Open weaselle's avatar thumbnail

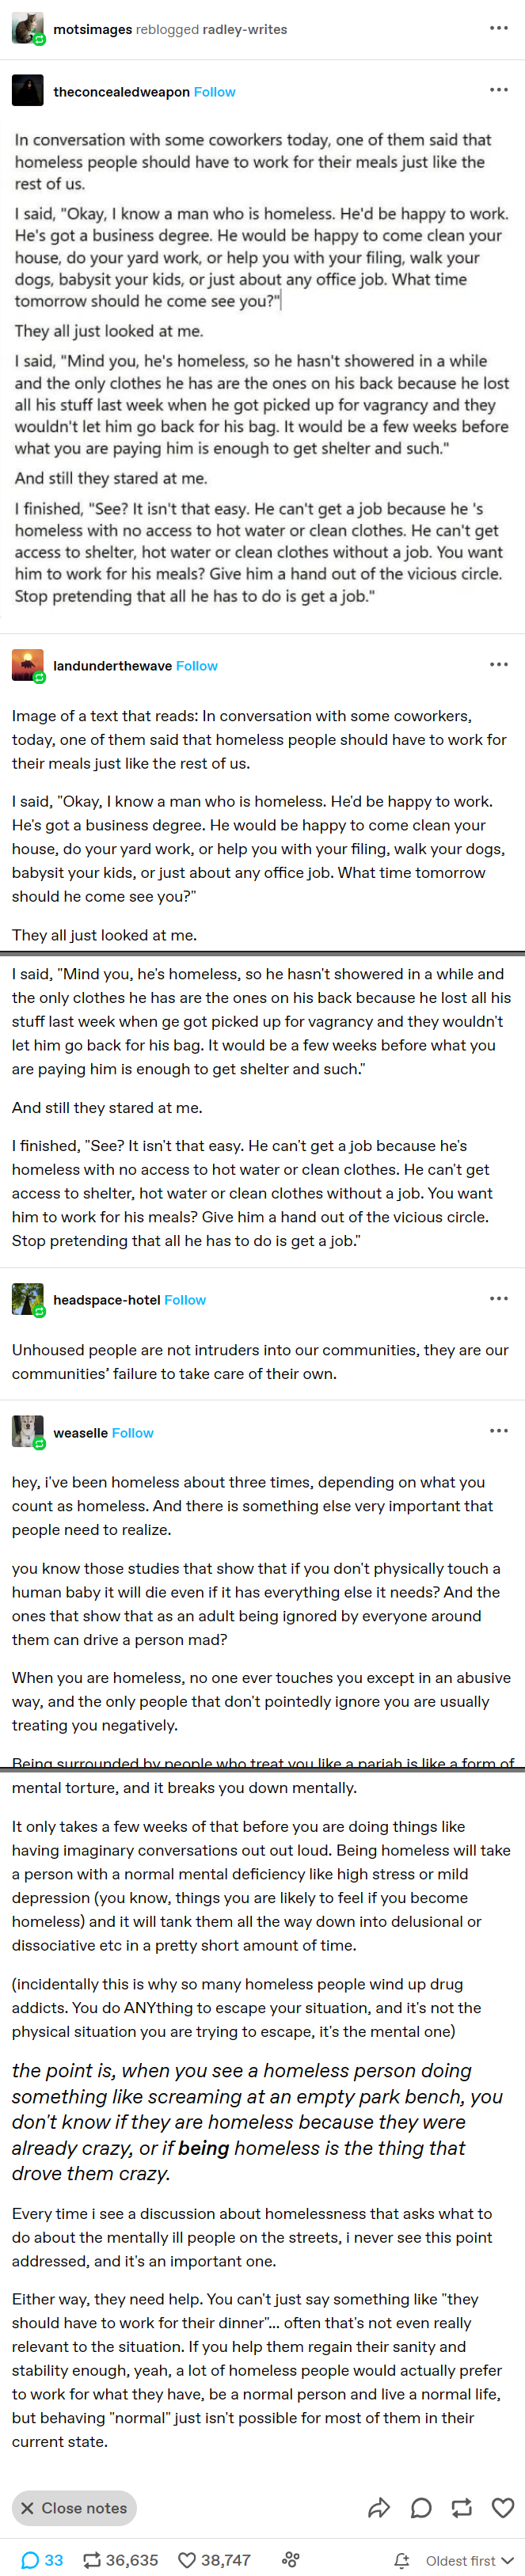tap(27, 1432)
